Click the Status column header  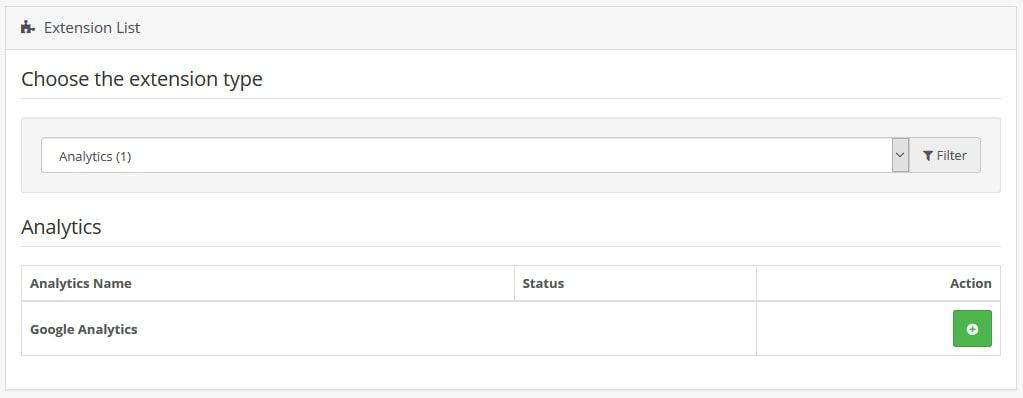pos(543,283)
